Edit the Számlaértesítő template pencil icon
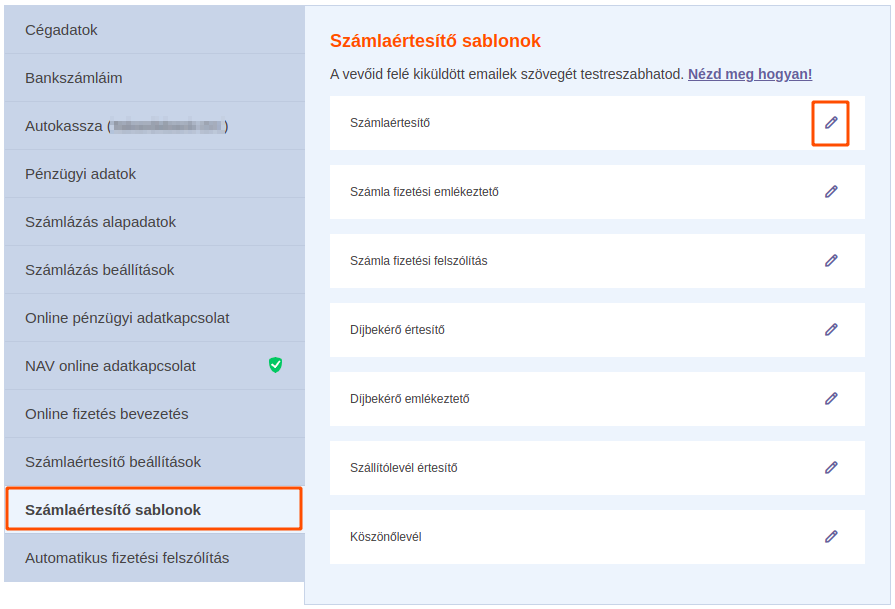 [x=831, y=123]
